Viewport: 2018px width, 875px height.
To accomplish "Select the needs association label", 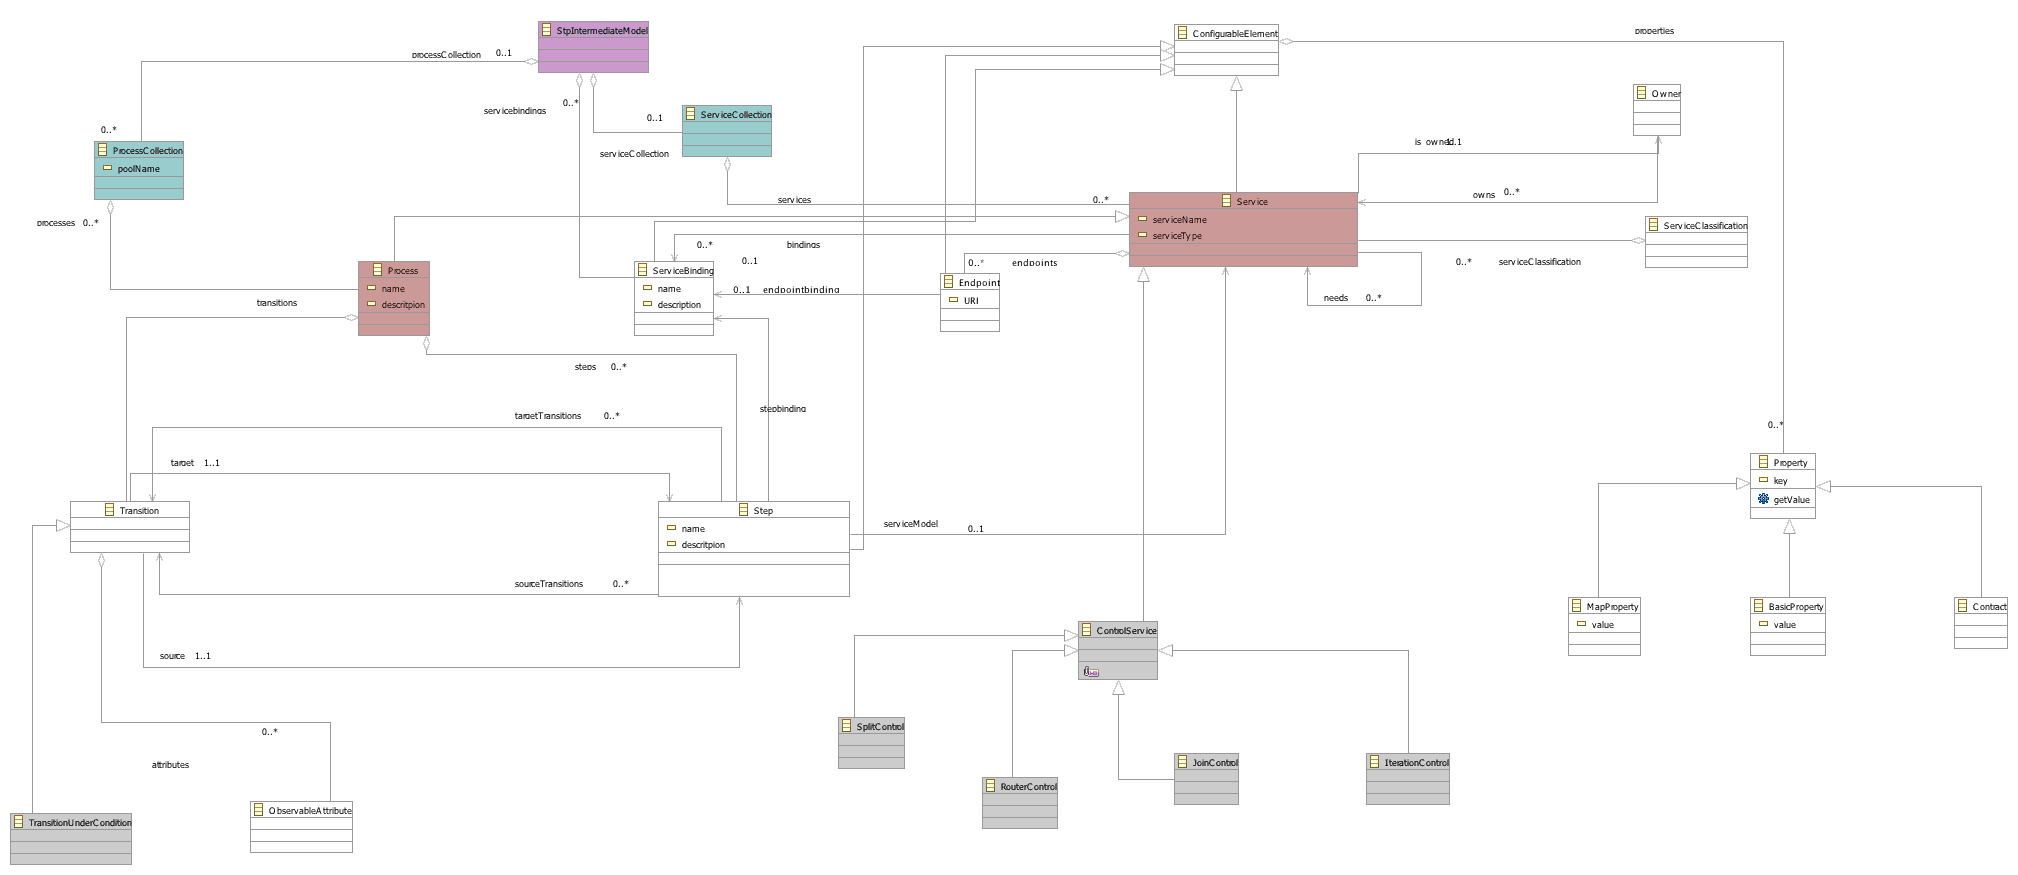I will (1335, 298).
